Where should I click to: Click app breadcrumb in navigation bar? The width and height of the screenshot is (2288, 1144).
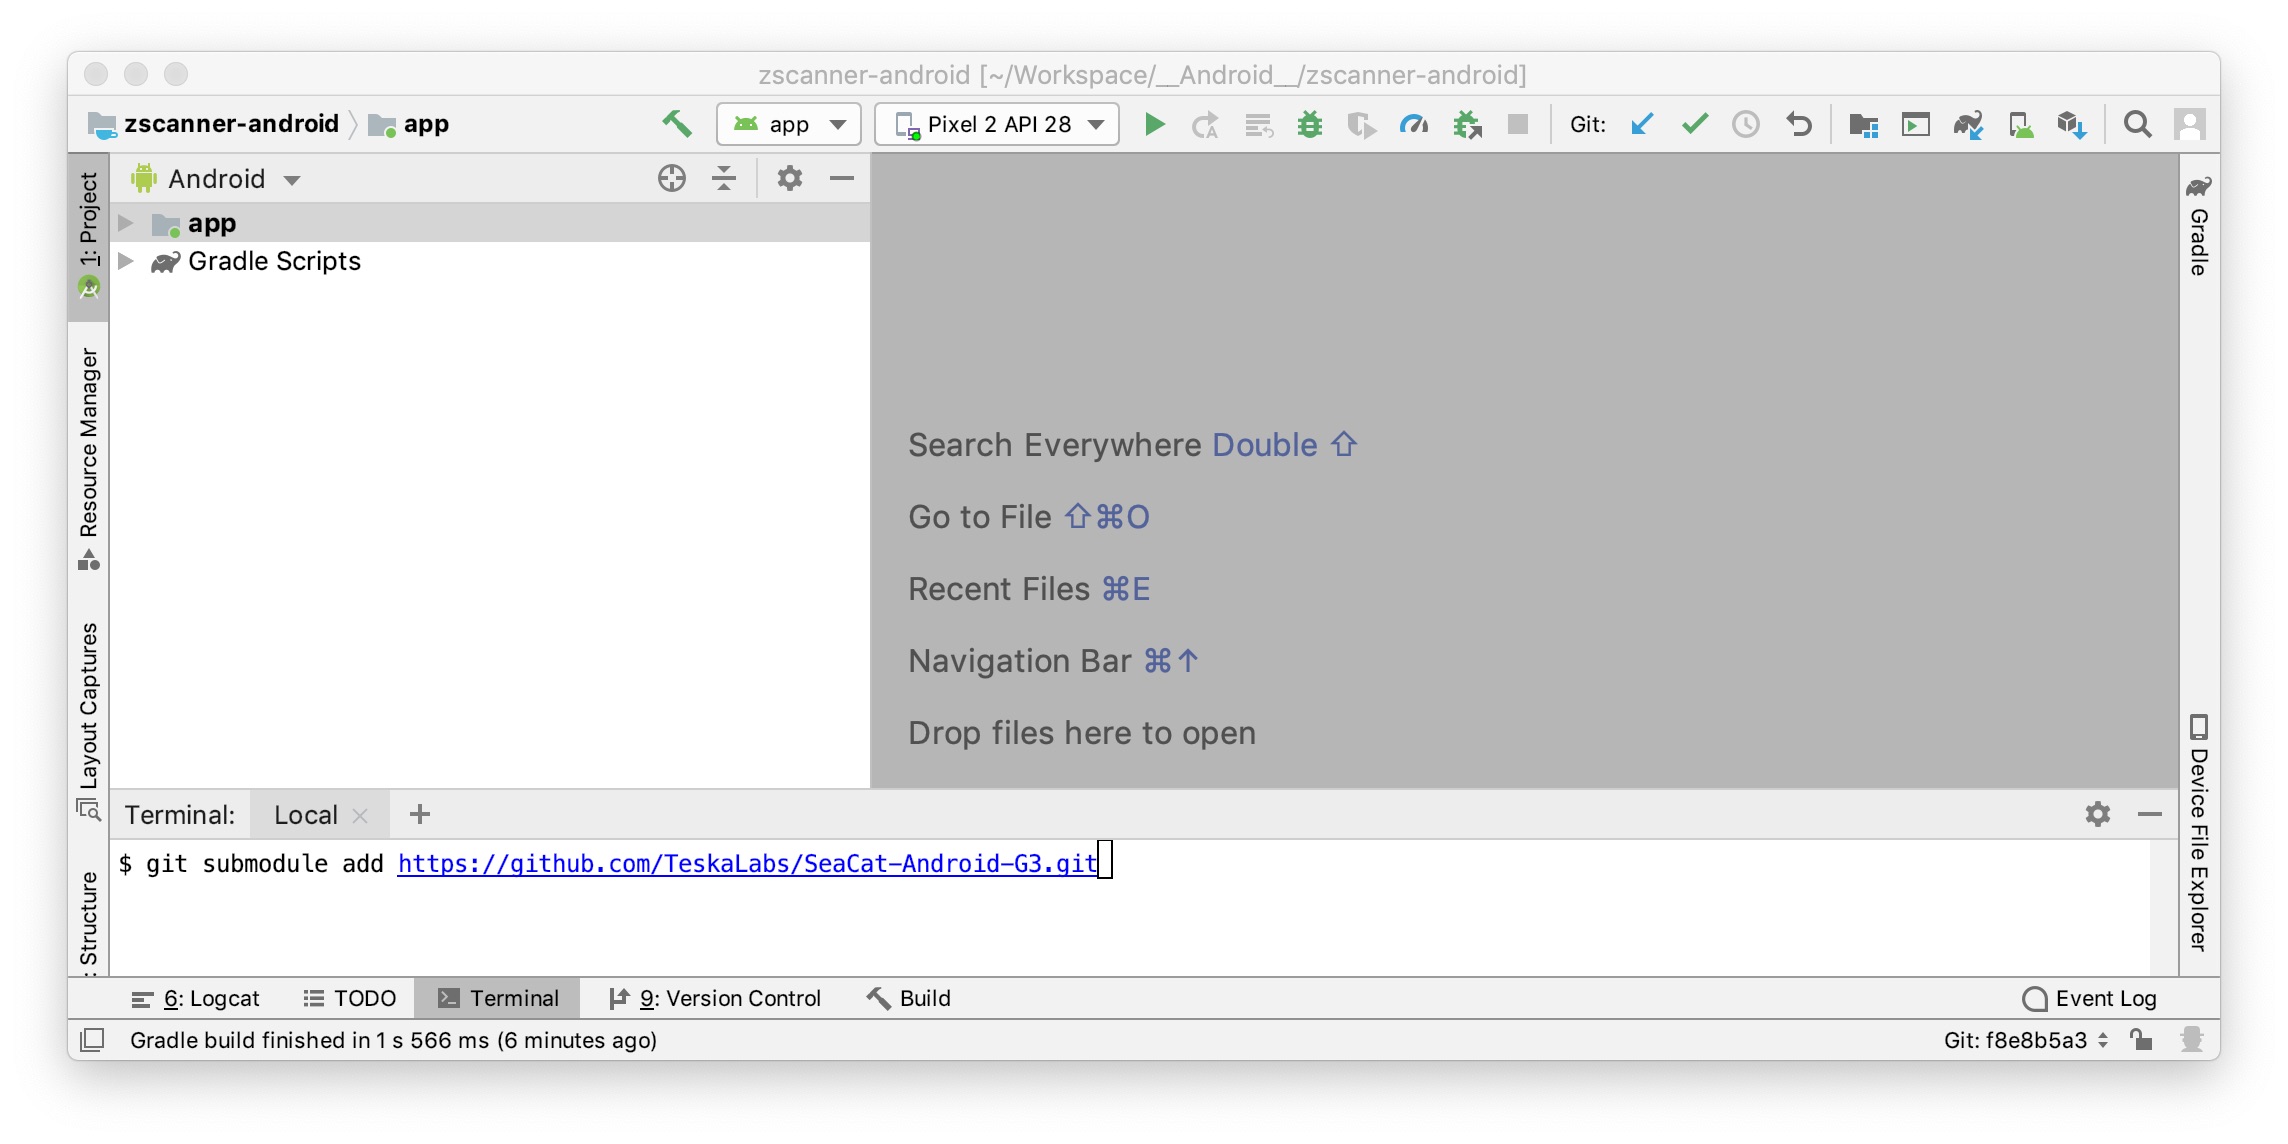(x=410, y=124)
